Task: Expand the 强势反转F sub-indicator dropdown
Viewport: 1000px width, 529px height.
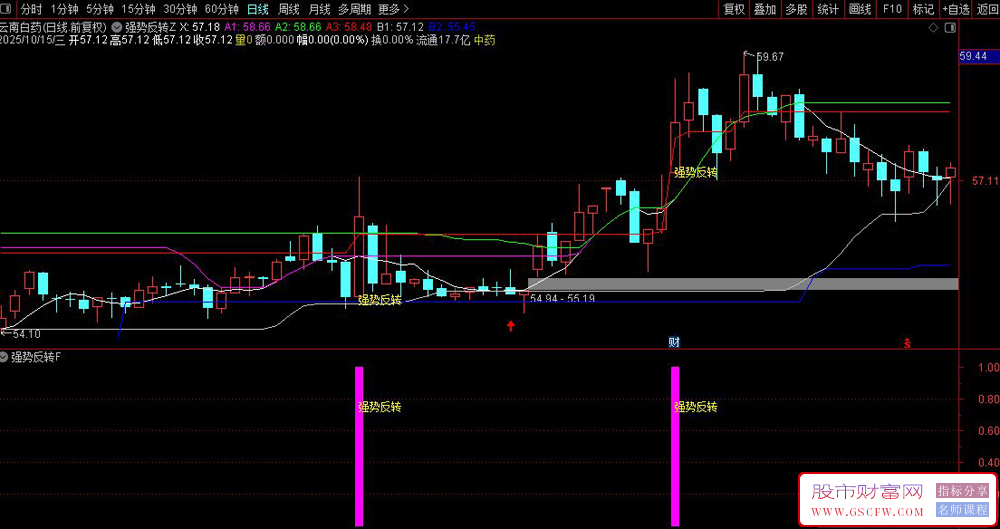Action: (5, 357)
